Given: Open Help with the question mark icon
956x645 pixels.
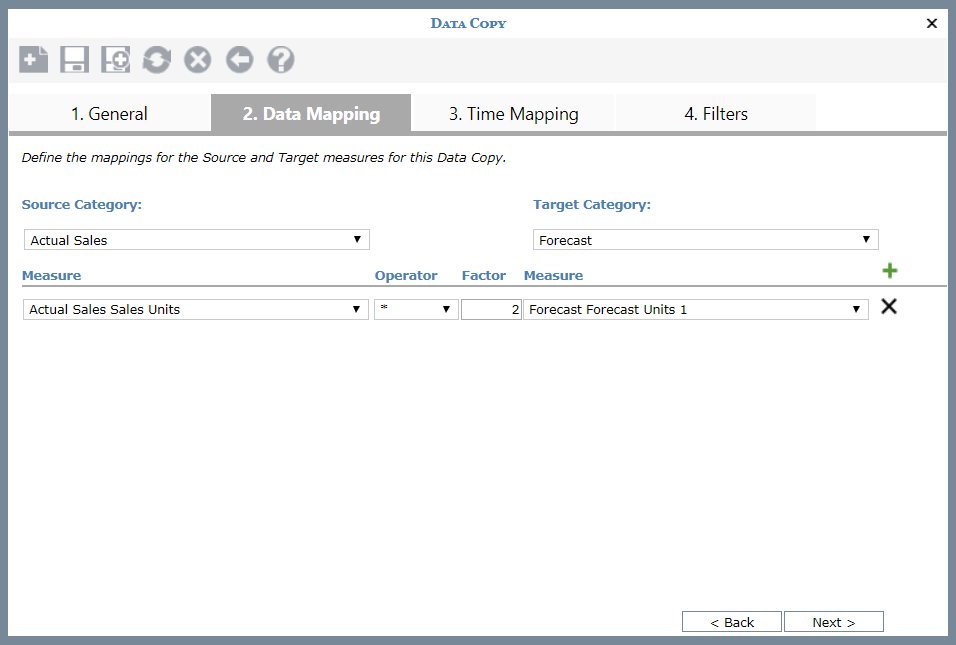Looking at the screenshot, I should pos(281,60).
